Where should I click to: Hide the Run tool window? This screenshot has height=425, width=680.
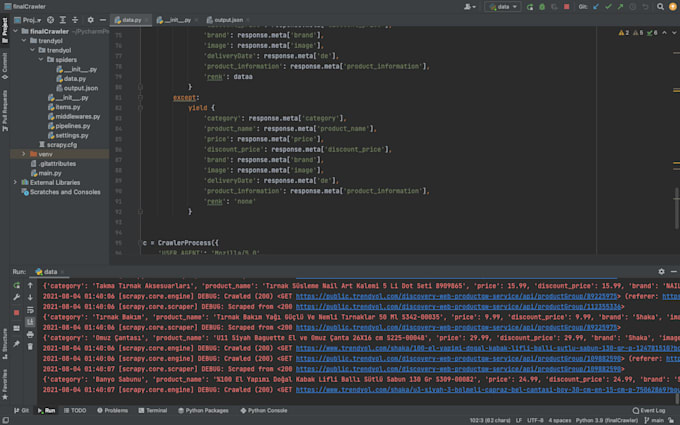point(673,271)
